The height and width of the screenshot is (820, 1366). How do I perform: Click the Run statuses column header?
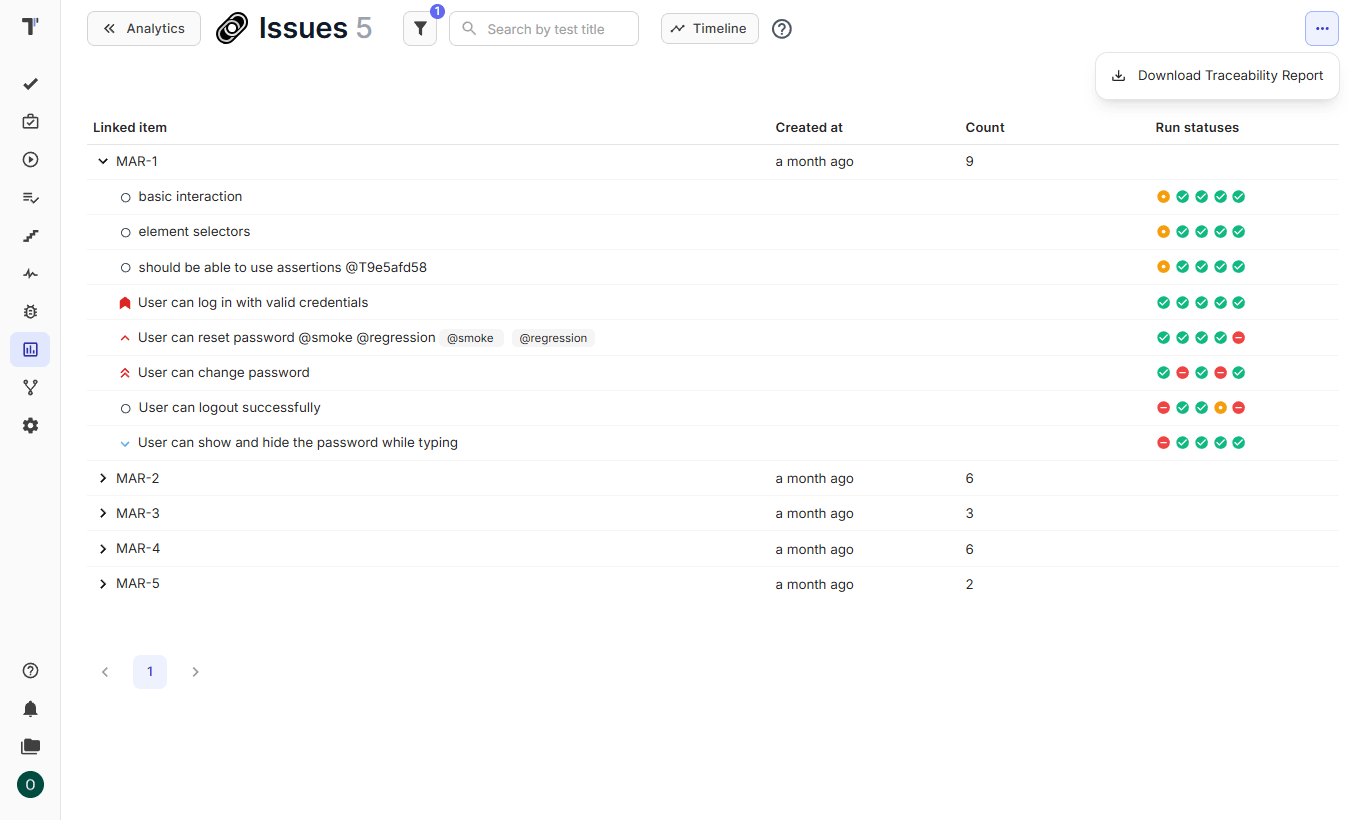(1197, 128)
